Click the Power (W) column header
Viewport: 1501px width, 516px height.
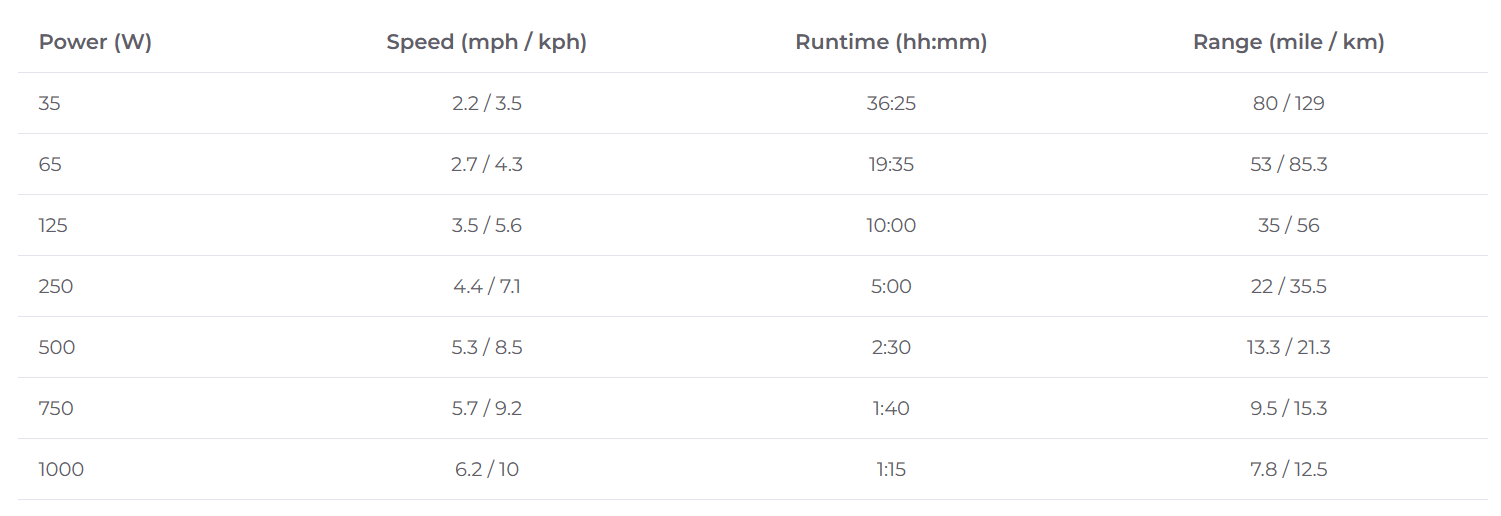coord(95,42)
